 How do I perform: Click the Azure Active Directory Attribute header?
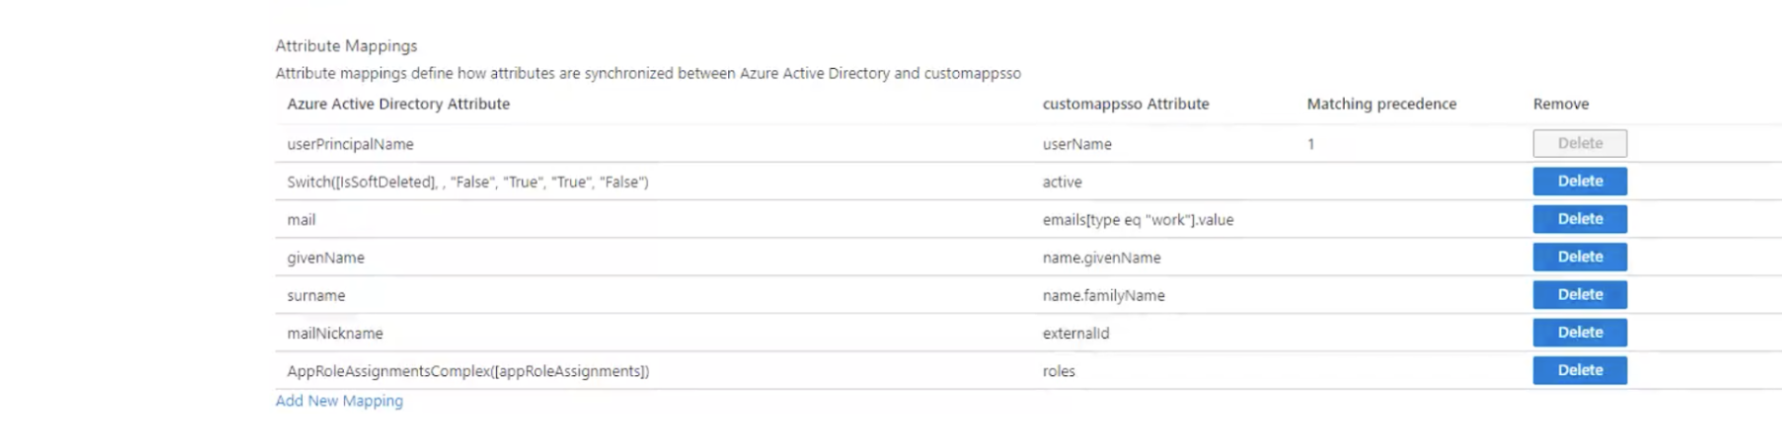tap(398, 104)
